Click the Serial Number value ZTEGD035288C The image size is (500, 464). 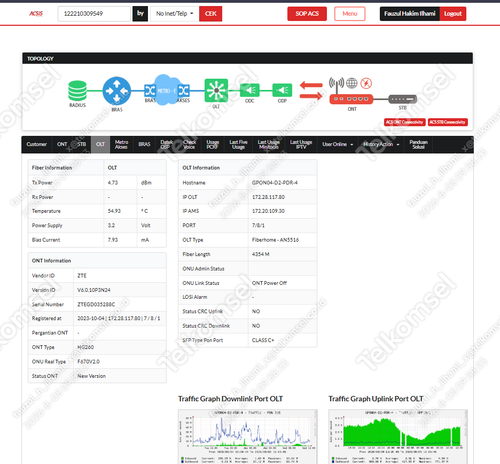(x=96, y=304)
